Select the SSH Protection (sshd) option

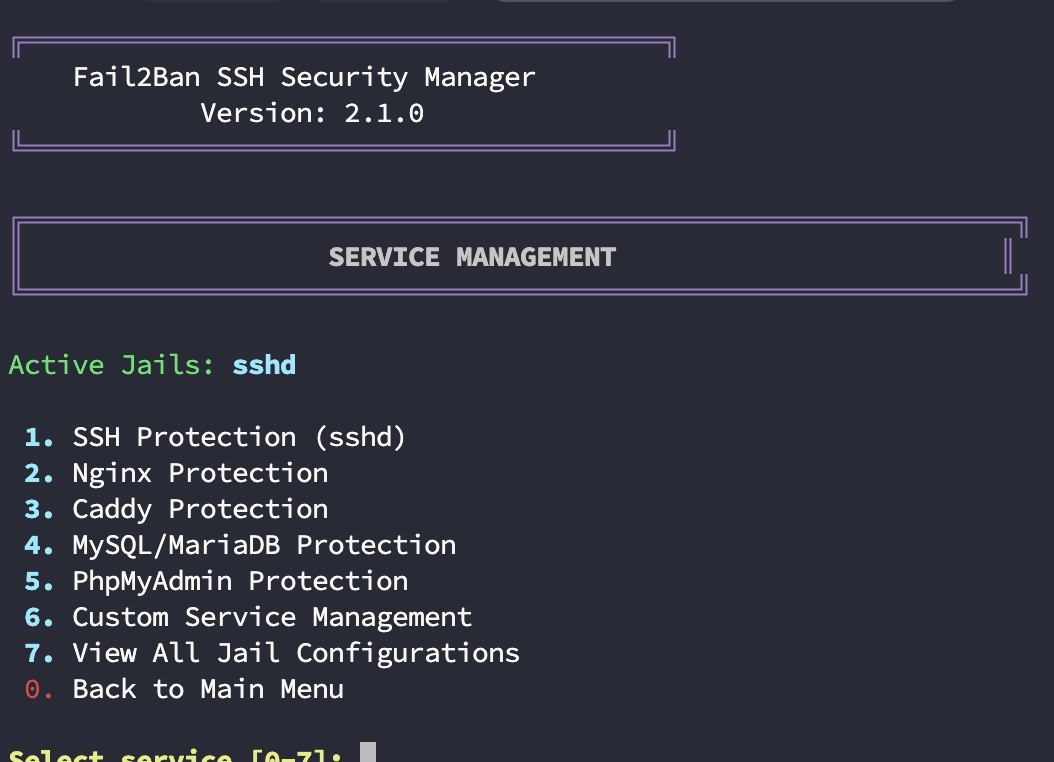[239, 437]
